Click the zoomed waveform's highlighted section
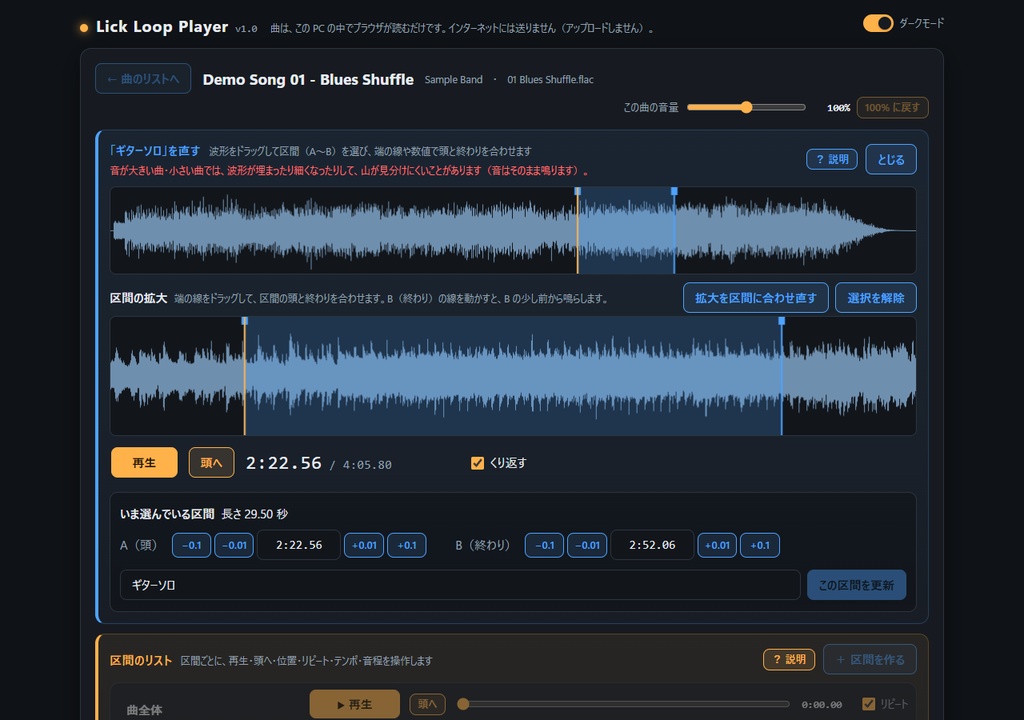 pyautogui.click(x=513, y=376)
